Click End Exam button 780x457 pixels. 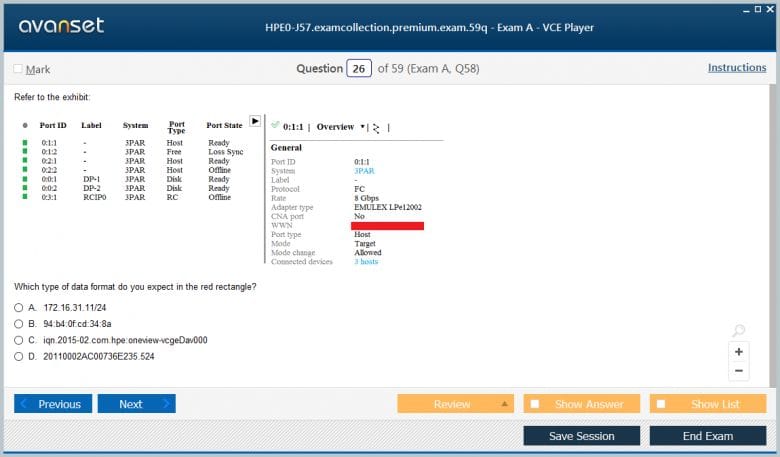coord(708,436)
